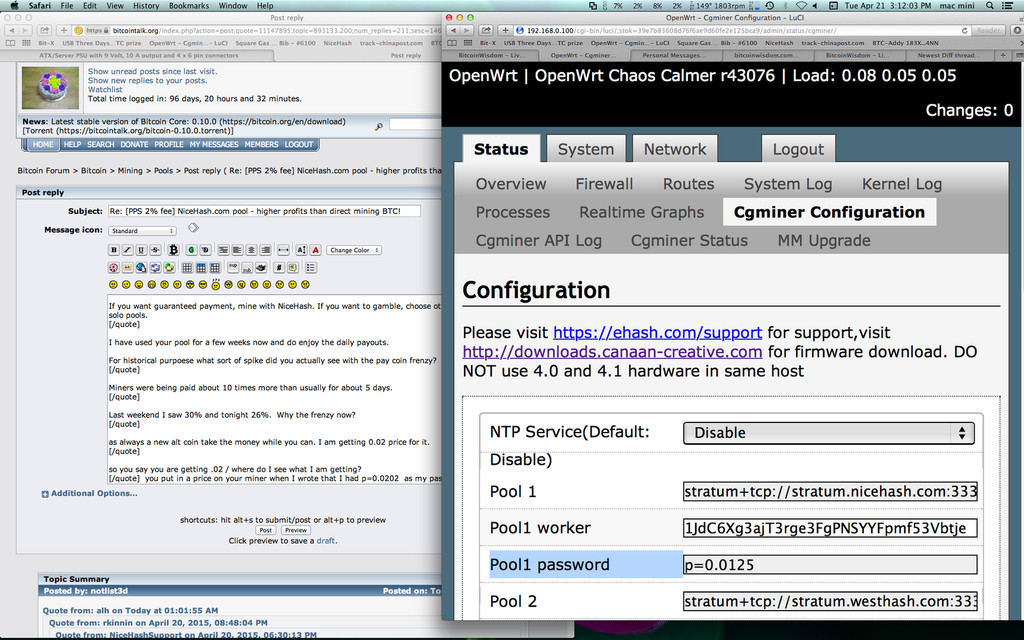Click MY MESSAGES in the forum navigation
Screen dimensions: 1024x640
[214, 144]
